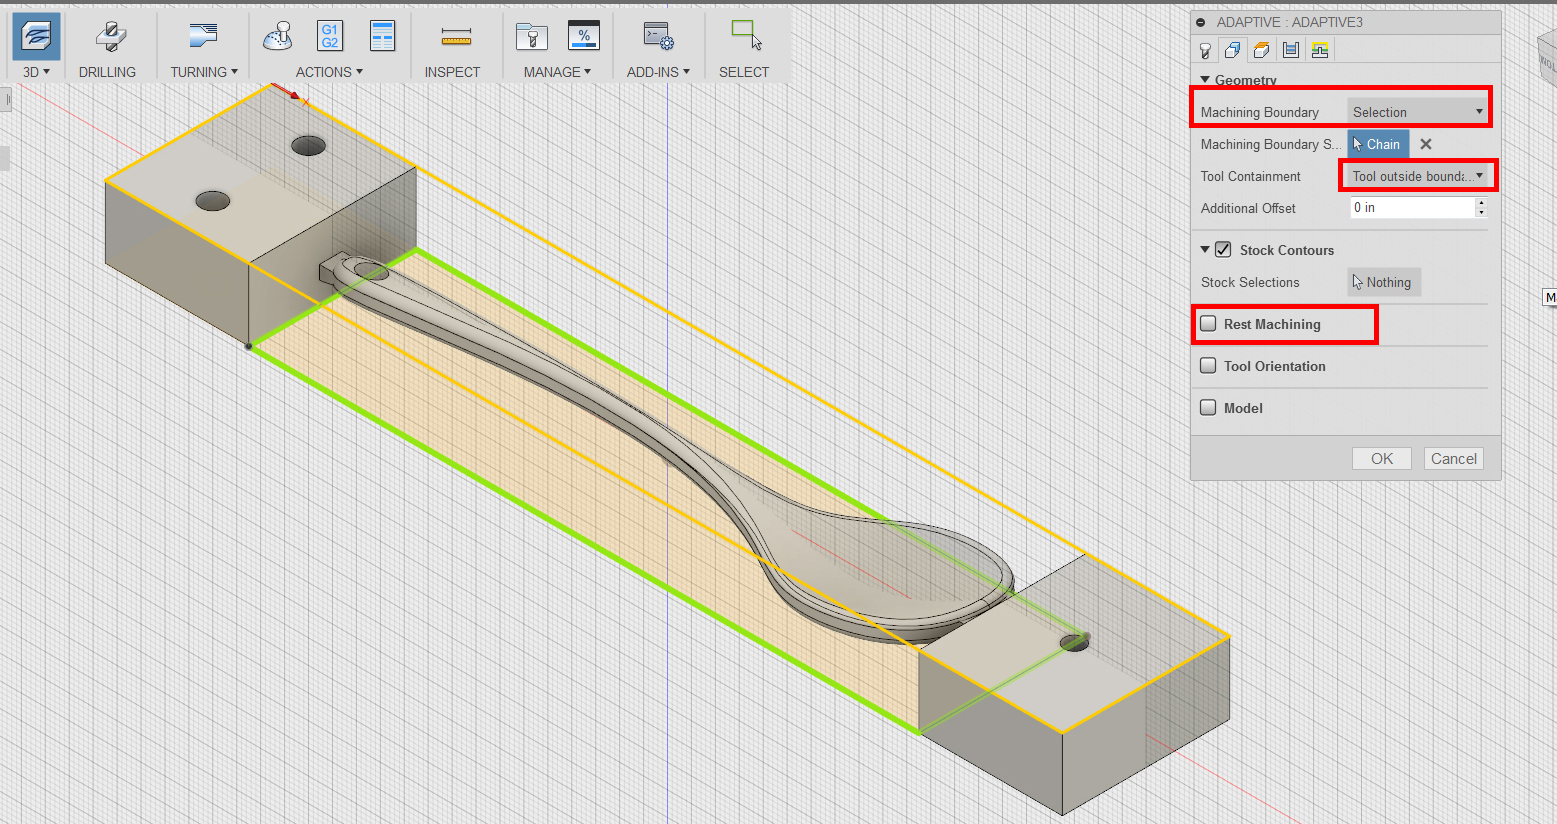Switch to the Heights tab
The image size is (1557, 824).
1262,50
